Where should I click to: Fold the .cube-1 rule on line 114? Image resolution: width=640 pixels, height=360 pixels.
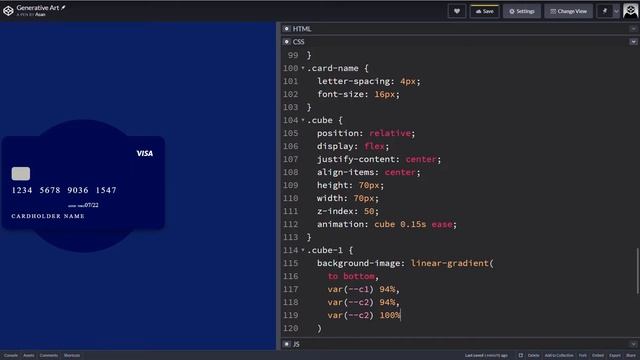(x=303, y=250)
